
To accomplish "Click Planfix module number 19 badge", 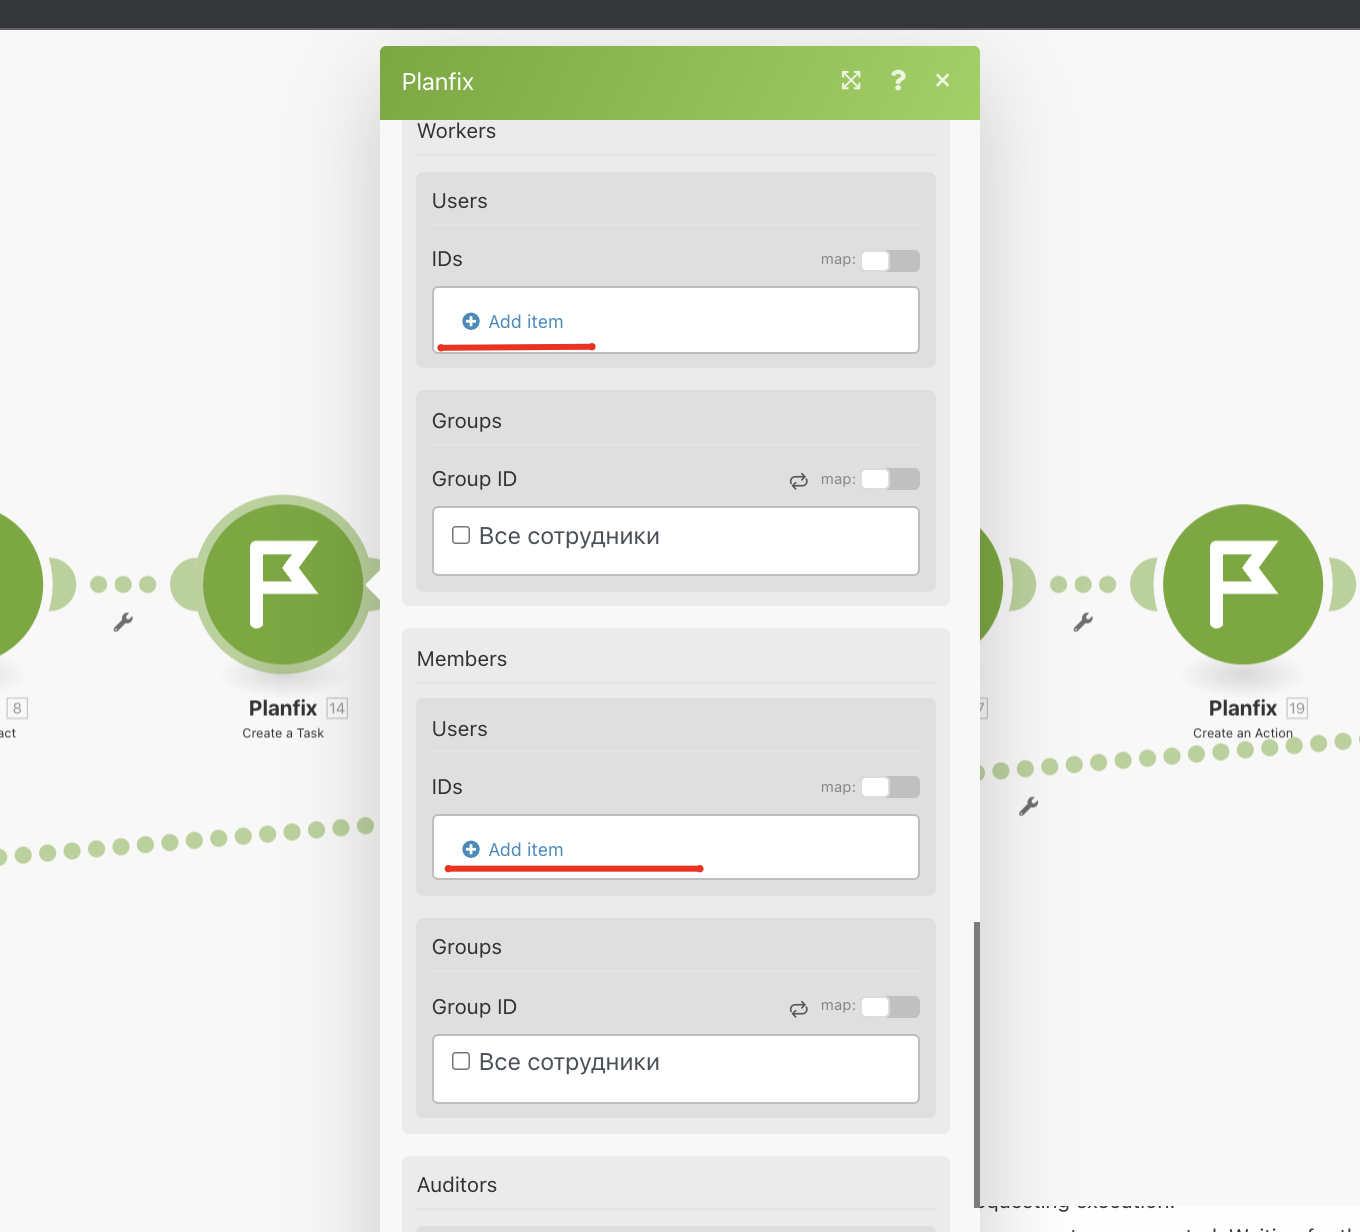I will tap(1297, 709).
